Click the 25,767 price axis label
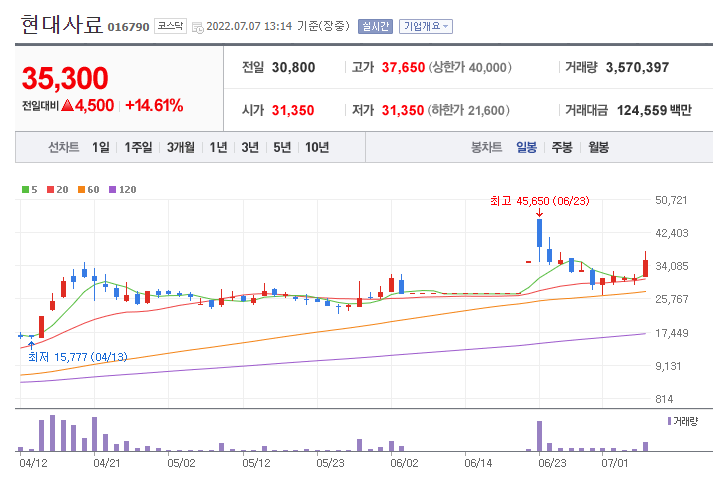Image resolution: width=713 pixels, height=479 pixels. click(672, 299)
